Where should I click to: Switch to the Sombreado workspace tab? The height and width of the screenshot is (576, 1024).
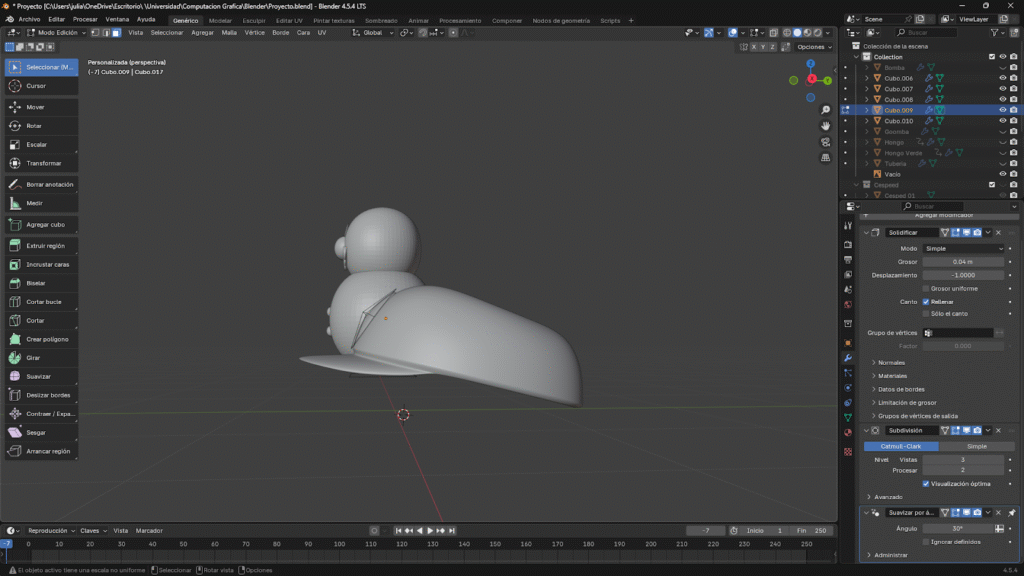[380, 20]
